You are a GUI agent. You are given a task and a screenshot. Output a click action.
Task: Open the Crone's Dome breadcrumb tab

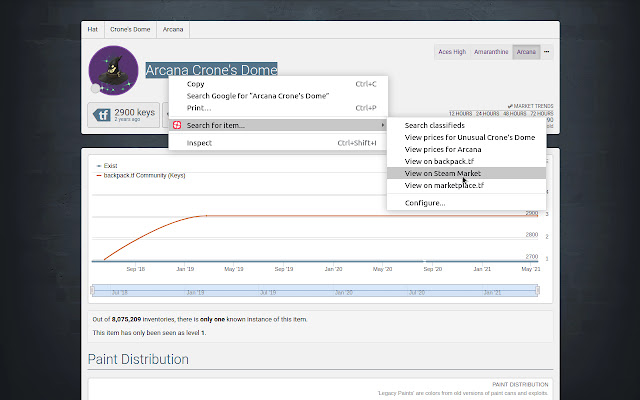(x=130, y=29)
